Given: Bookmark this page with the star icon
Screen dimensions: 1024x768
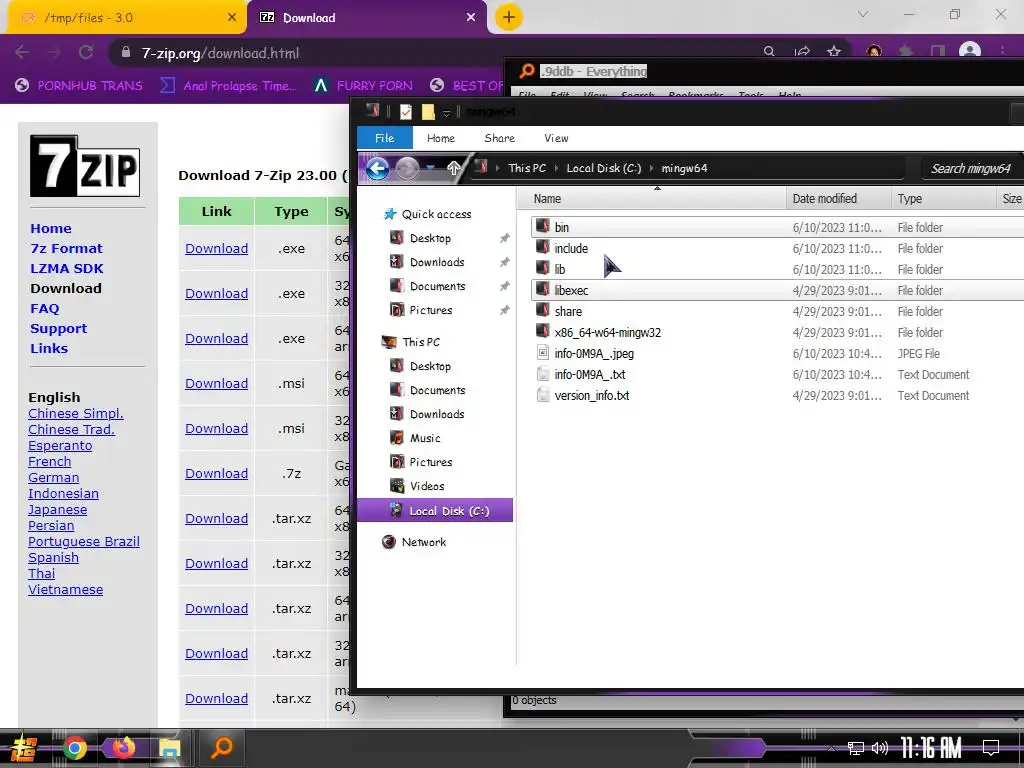Looking at the screenshot, I should click(833, 52).
